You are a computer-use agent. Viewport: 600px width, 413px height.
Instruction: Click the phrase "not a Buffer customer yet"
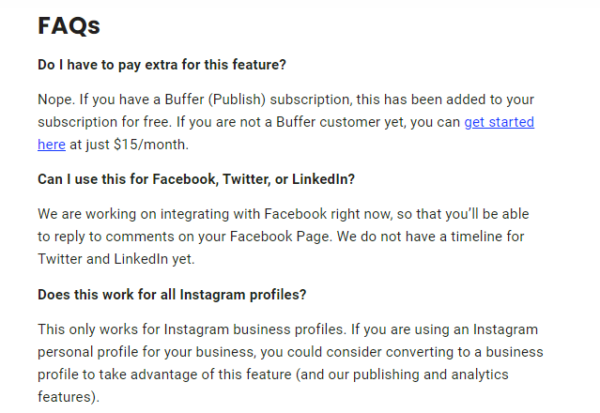(321, 122)
